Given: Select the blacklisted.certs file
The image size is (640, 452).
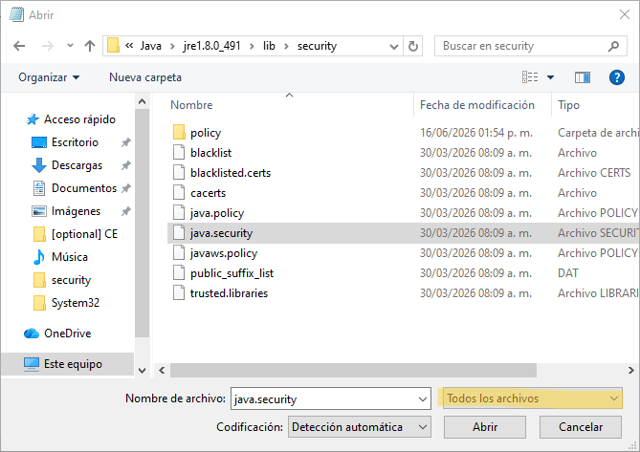Looking at the screenshot, I should click(x=230, y=173).
